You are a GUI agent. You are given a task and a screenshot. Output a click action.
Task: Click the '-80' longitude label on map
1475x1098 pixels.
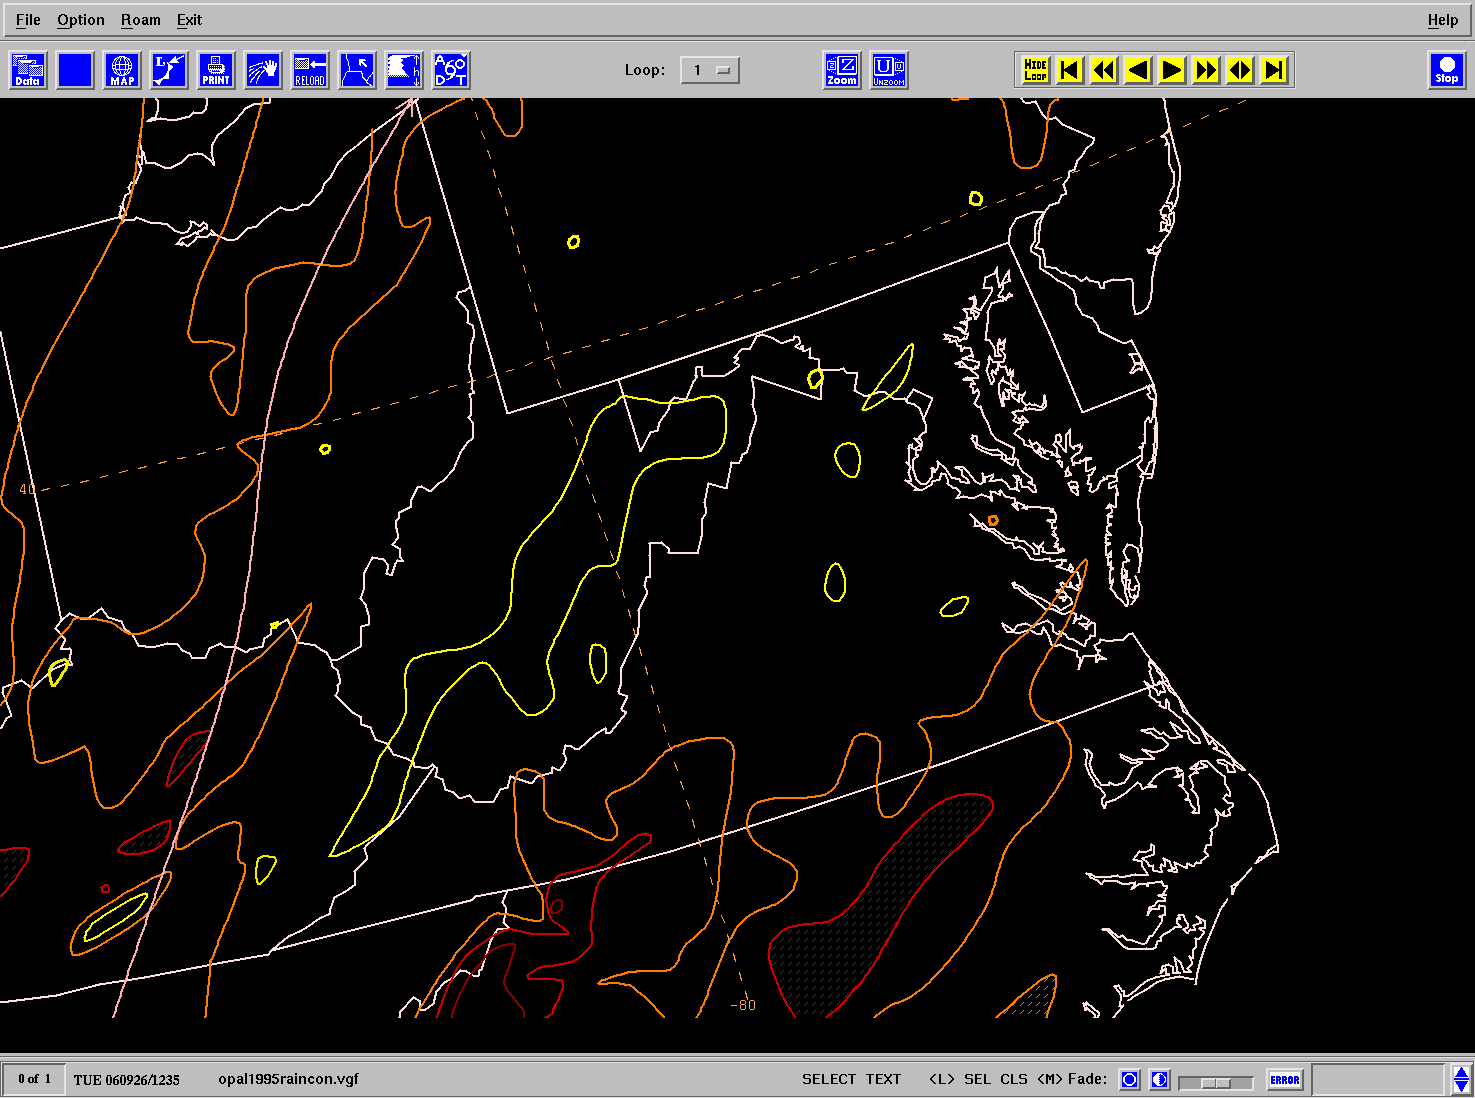point(743,1005)
